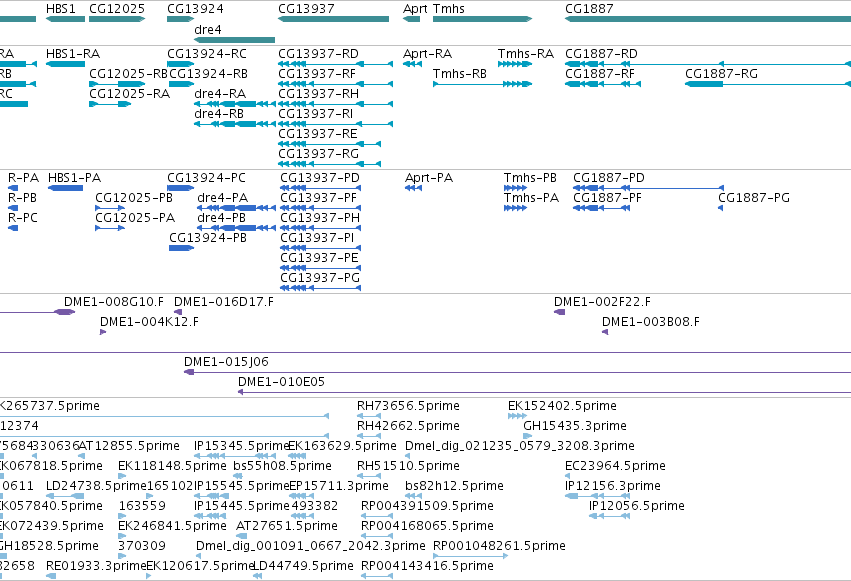Image resolution: width=851 pixels, height=581 pixels.
Task: Select the HBS1 gene label
Action: tap(60, 9)
